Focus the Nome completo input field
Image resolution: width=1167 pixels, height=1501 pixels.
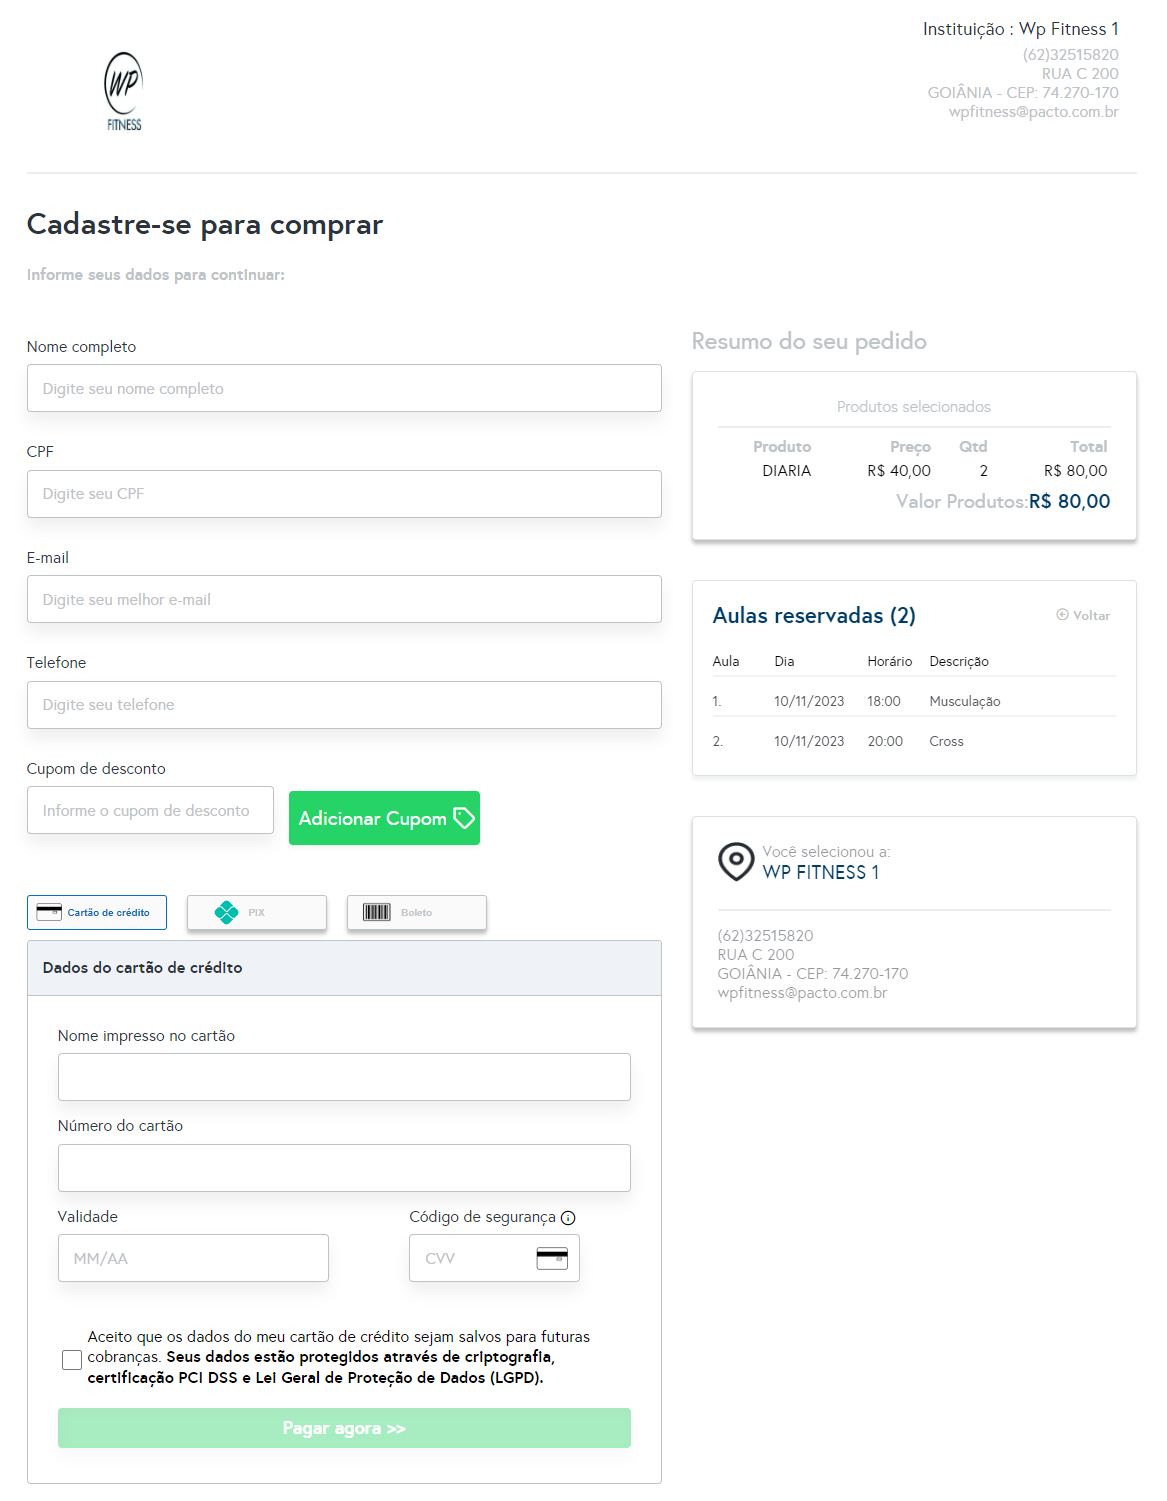[x=344, y=388]
